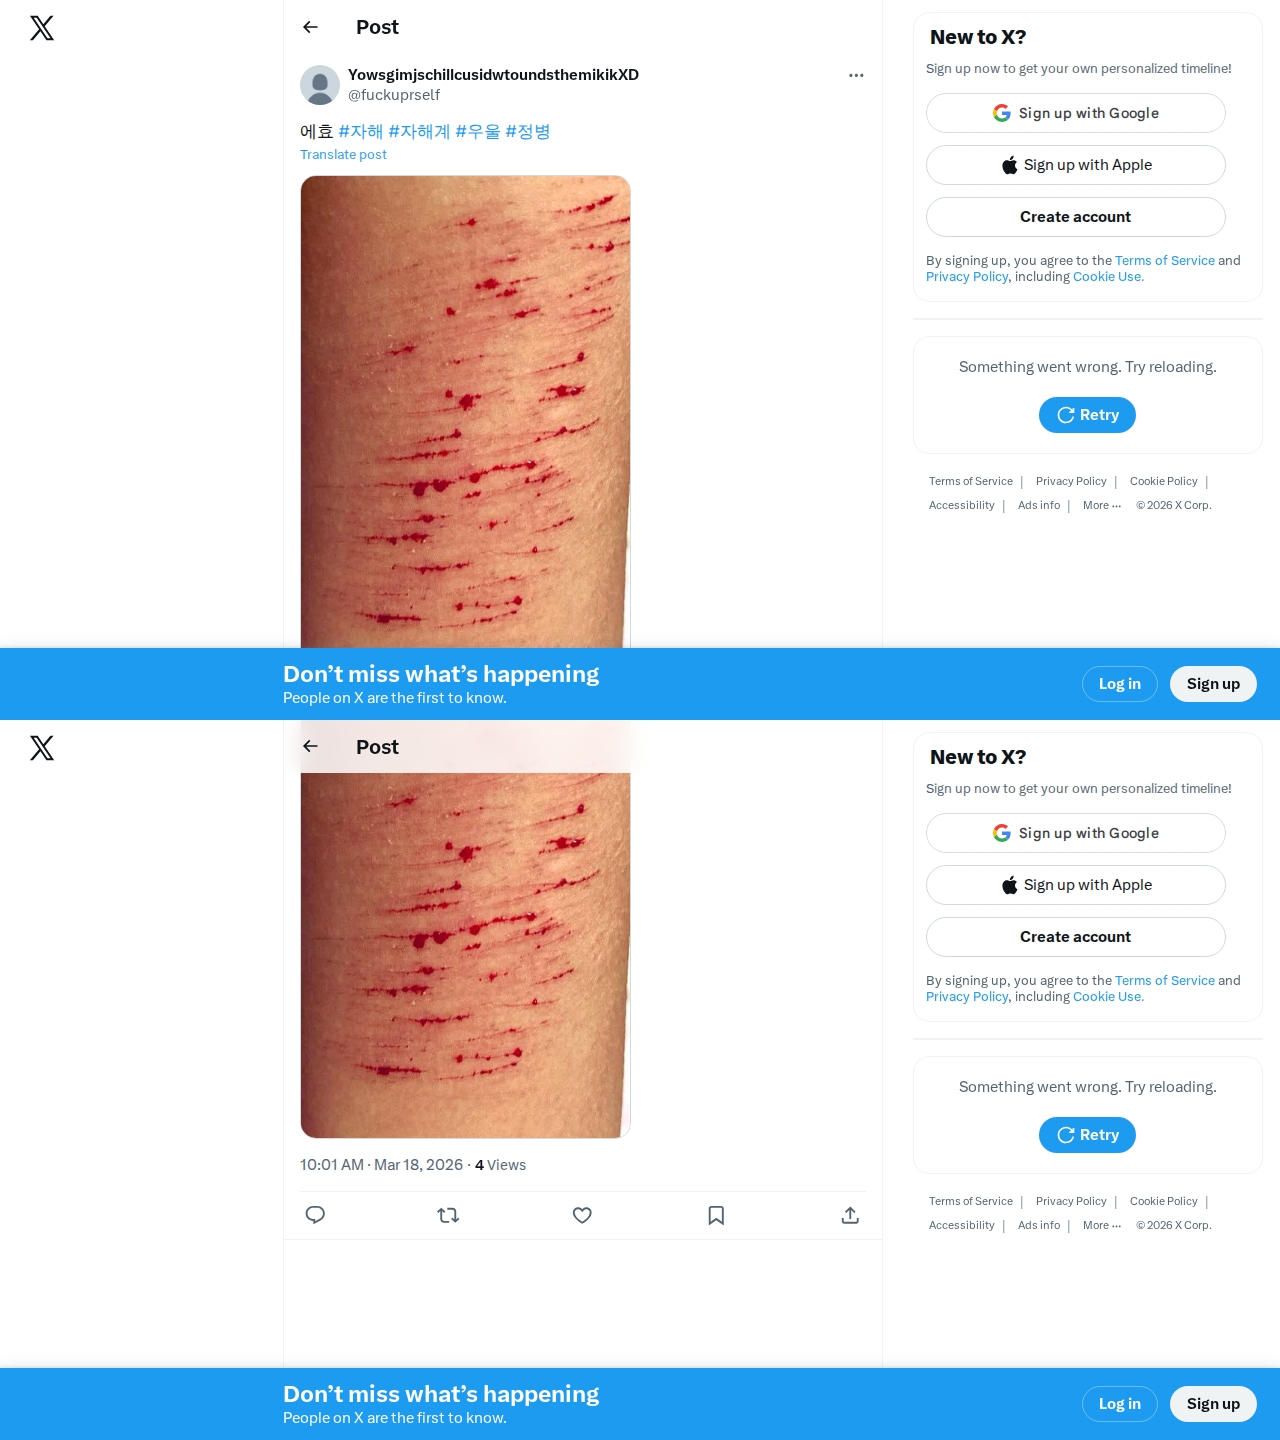The image size is (1280, 1440).
Task: Click the repost arrows icon
Action: (x=448, y=1215)
